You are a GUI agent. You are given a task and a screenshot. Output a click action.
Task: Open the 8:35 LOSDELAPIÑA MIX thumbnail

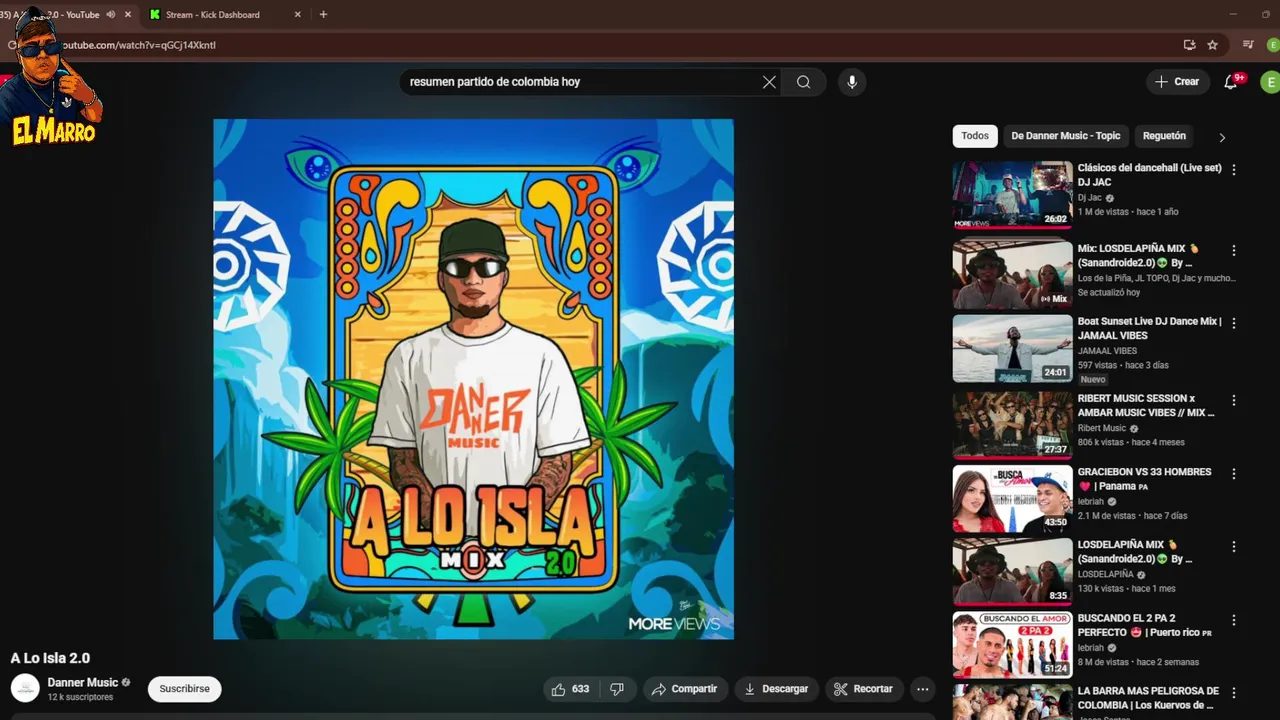click(x=1012, y=572)
